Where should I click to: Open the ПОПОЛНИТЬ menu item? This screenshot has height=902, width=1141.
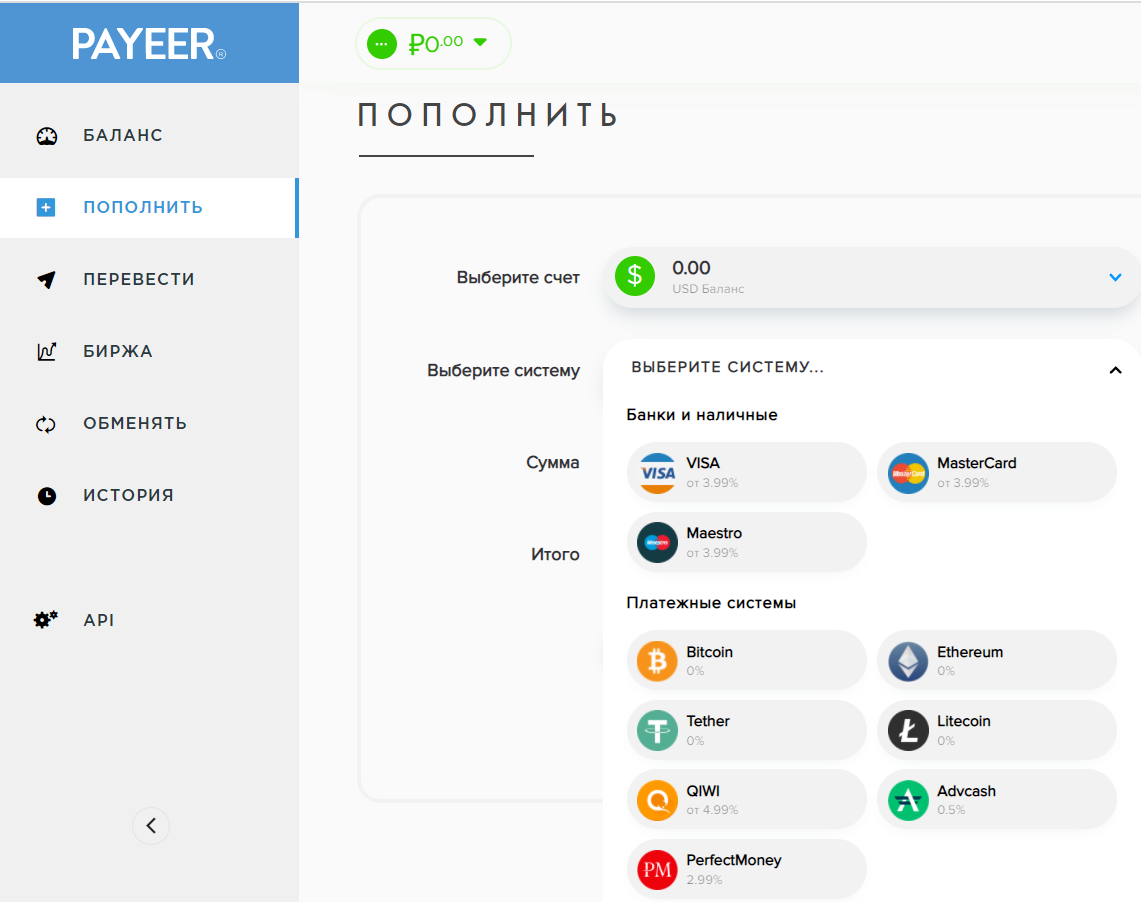click(x=149, y=207)
